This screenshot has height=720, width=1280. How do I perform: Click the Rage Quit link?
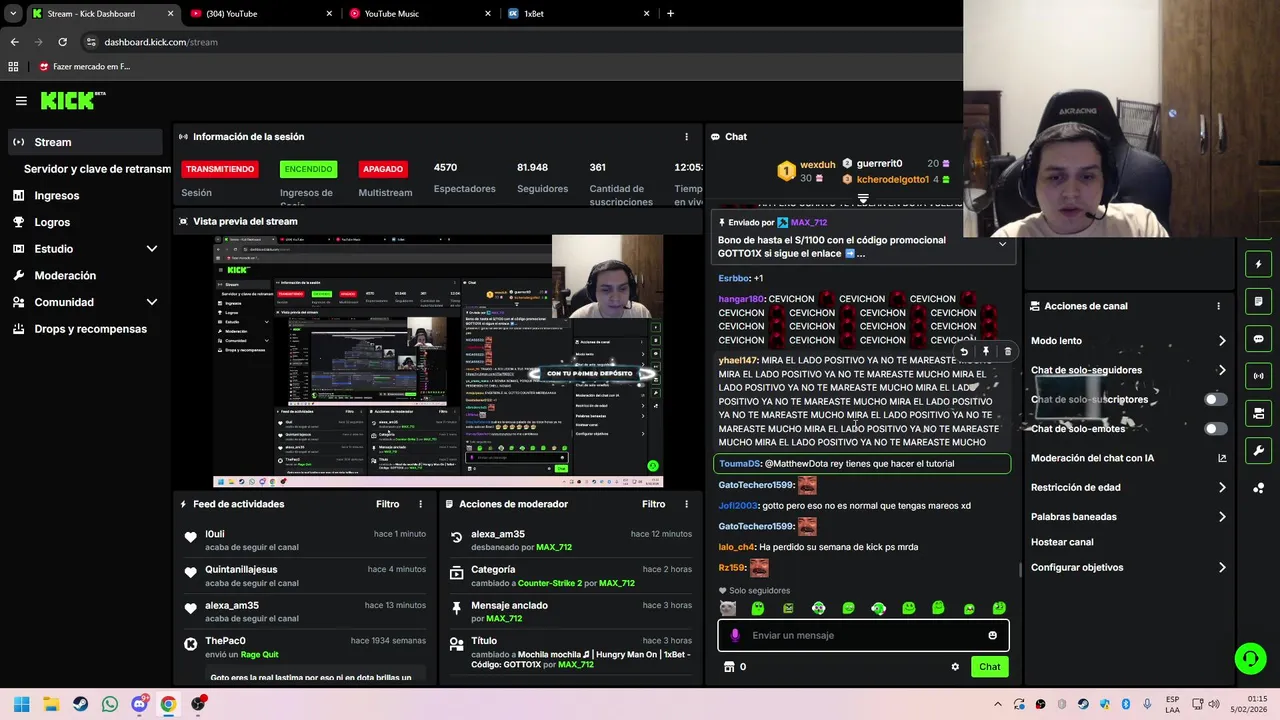click(259, 655)
